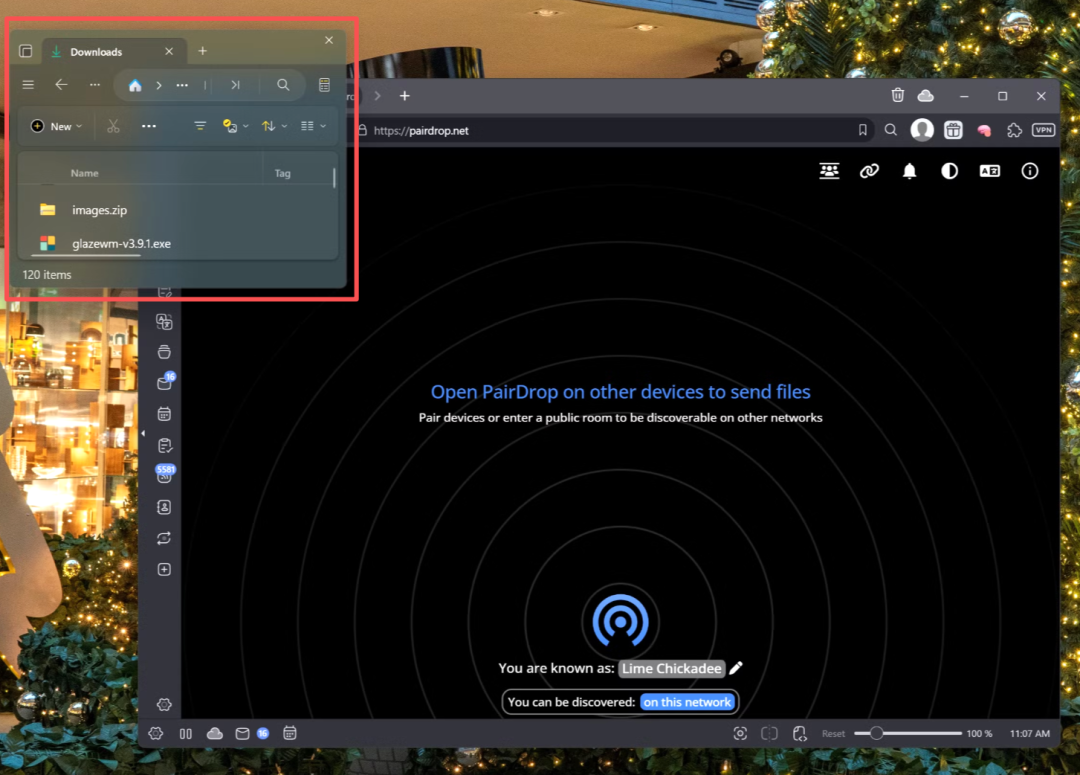The width and height of the screenshot is (1080, 775).
Task: Open the Calendar panel in browser sidebar
Action: tap(164, 414)
